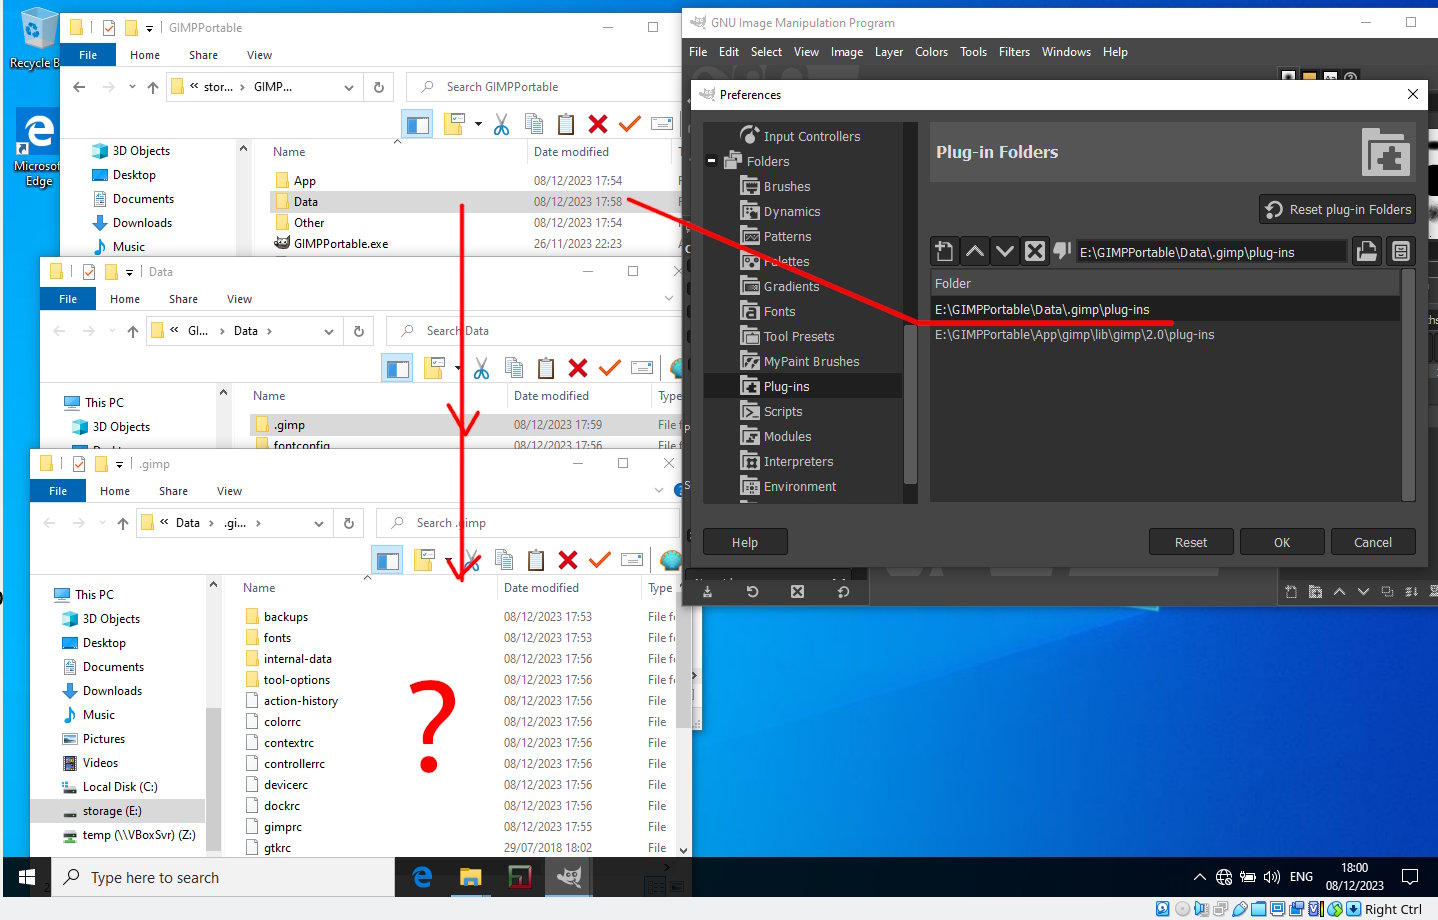
Task: Select Dynamics in Preferences folder tree
Action: [x=792, y=211]
